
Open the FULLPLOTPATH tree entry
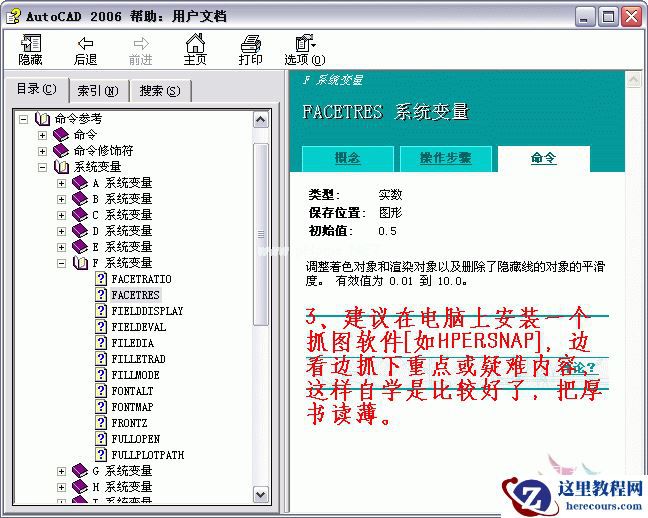148,455
